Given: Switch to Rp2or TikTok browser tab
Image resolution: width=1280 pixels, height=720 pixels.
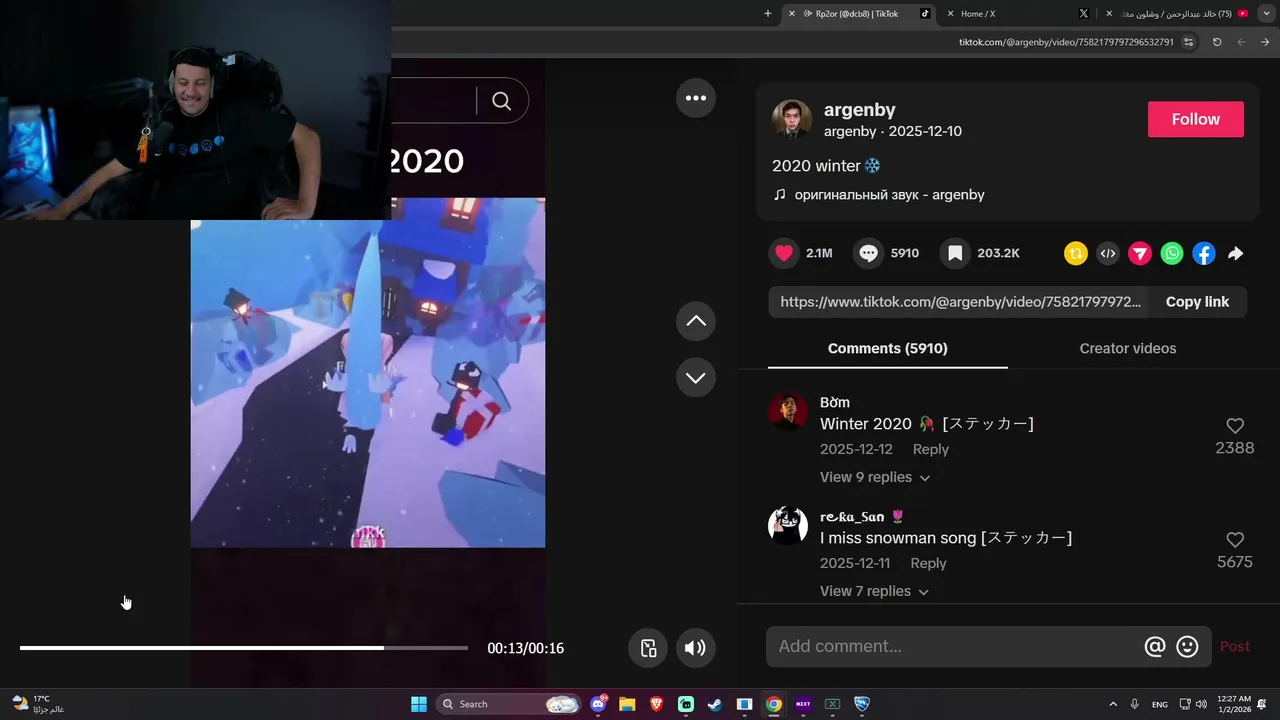Looking at the screenshot, I should [857, 14].
